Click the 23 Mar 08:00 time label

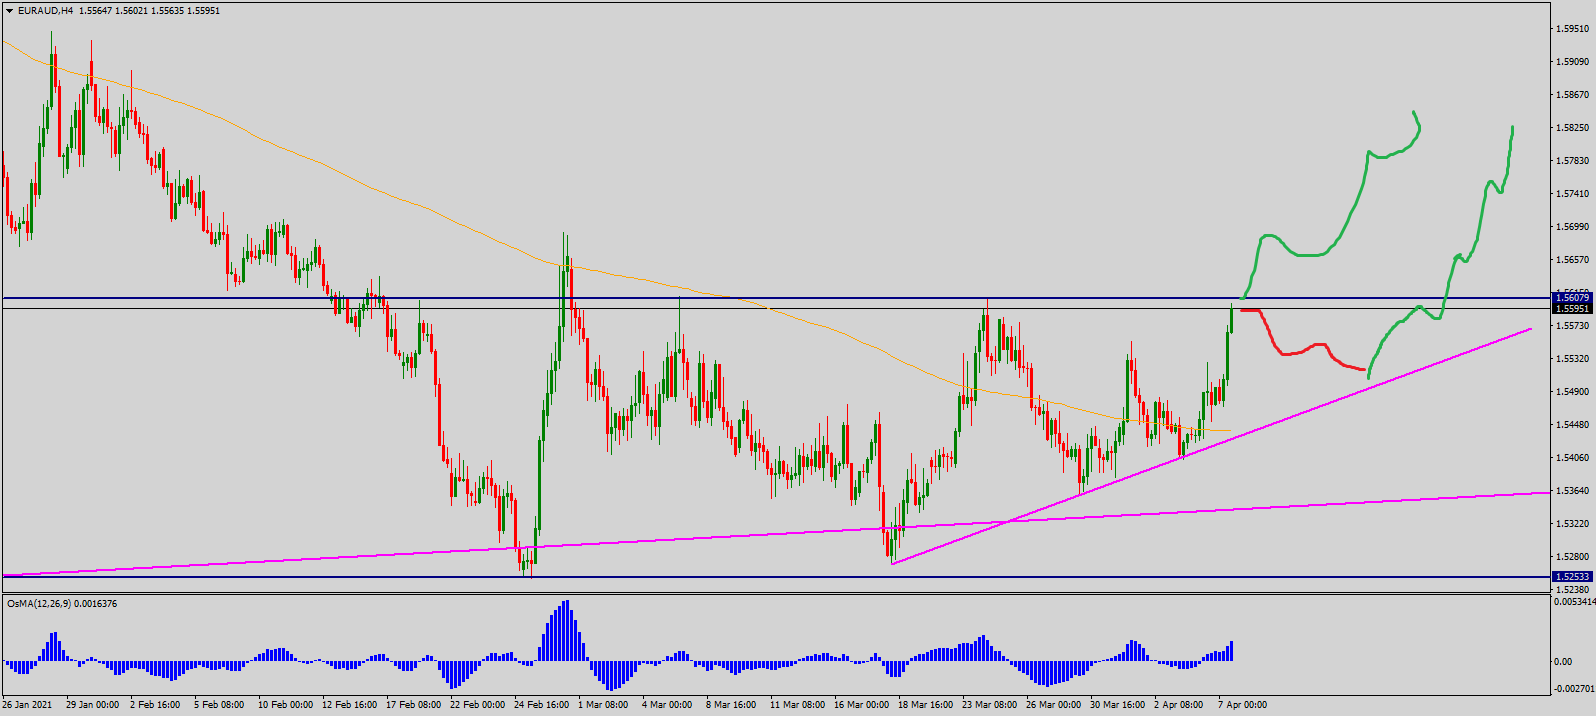989,705
